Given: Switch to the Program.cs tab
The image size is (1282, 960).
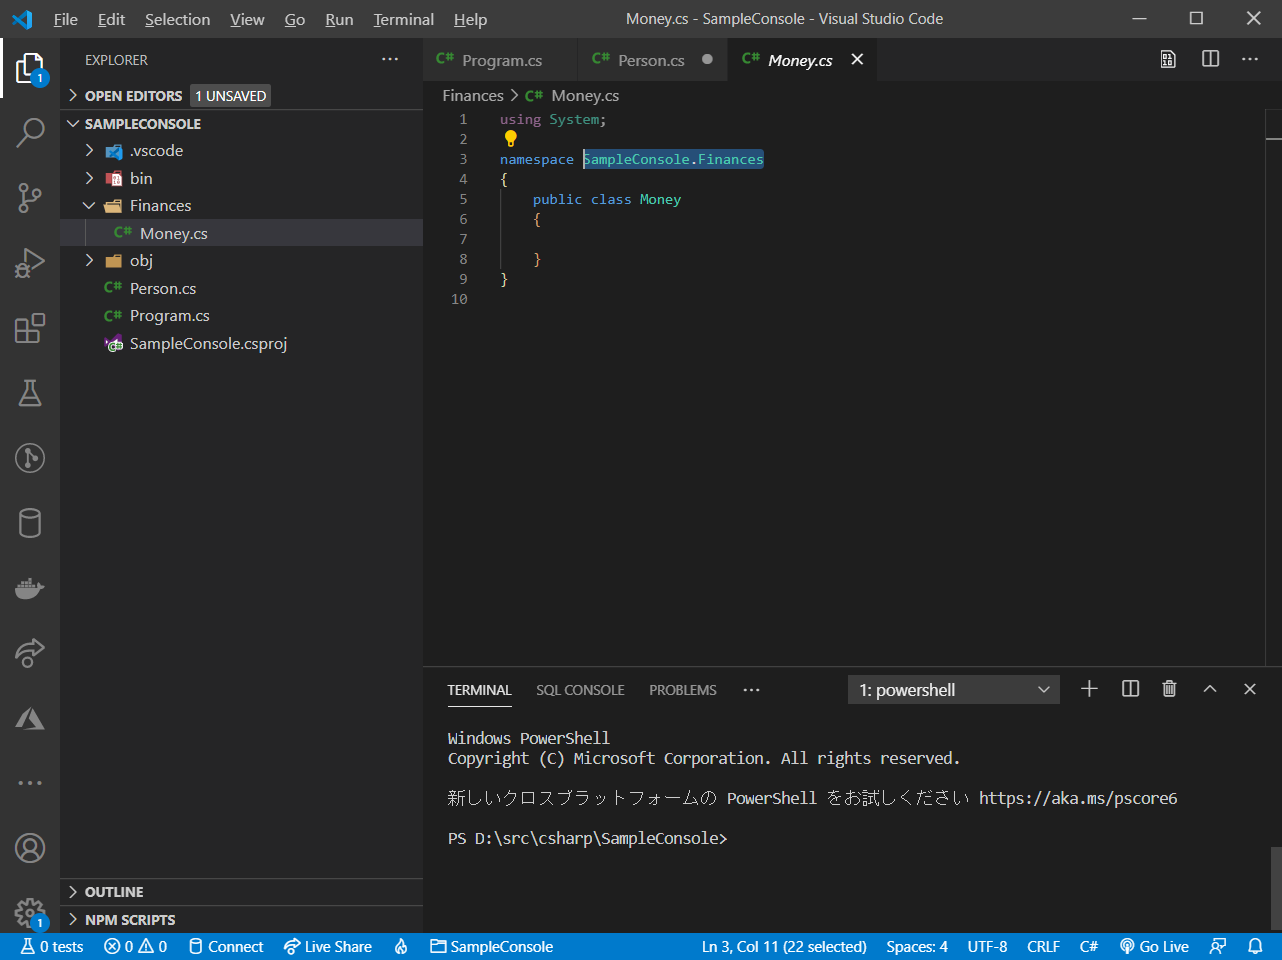Looking at the screenshot, I should 501,60.
